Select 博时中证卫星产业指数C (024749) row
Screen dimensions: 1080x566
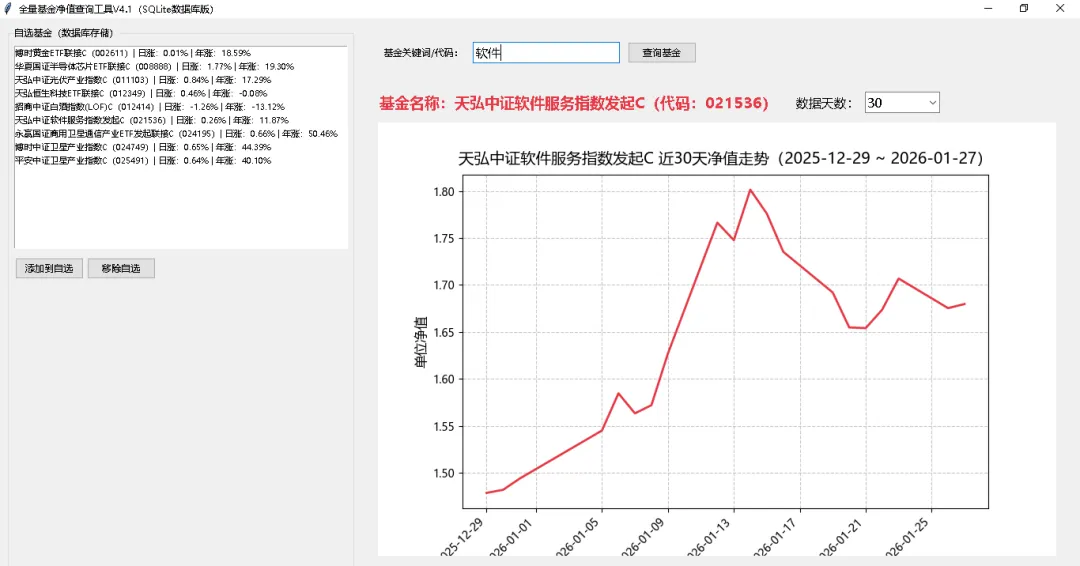[x=180, y=147]
